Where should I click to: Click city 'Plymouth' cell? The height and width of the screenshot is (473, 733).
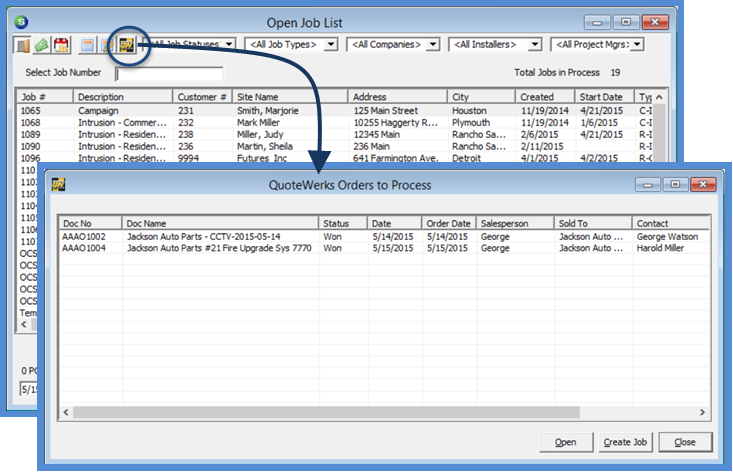[471, 122]
